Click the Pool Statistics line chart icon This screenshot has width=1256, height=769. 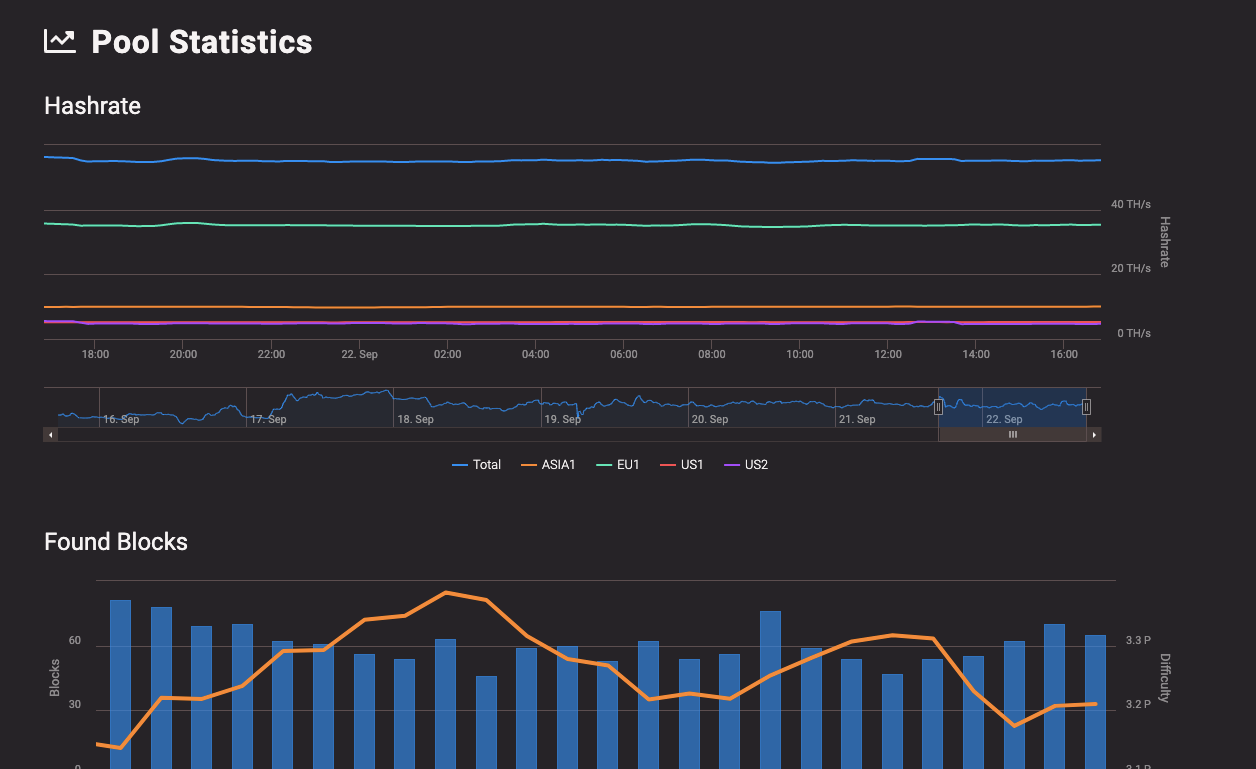58,40
